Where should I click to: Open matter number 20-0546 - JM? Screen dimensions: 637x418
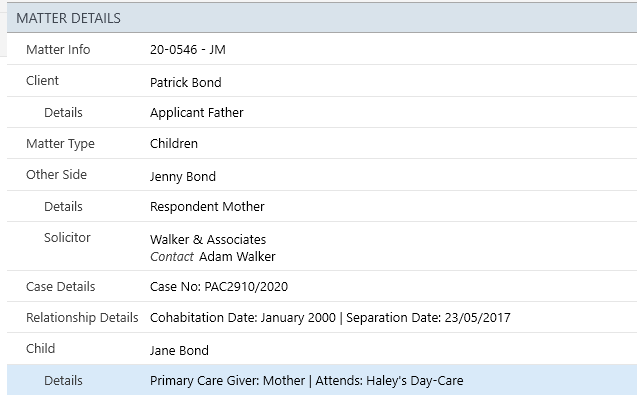(x=188, y=50)
